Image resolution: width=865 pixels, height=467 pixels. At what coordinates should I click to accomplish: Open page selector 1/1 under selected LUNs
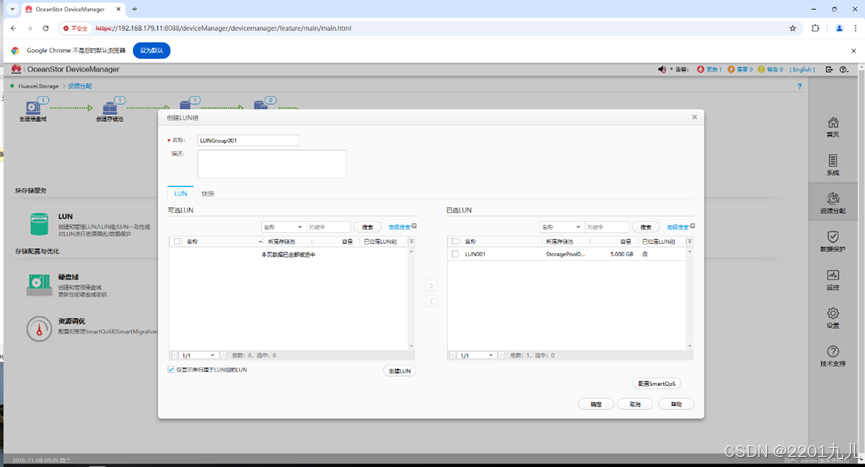pos(477,356)
